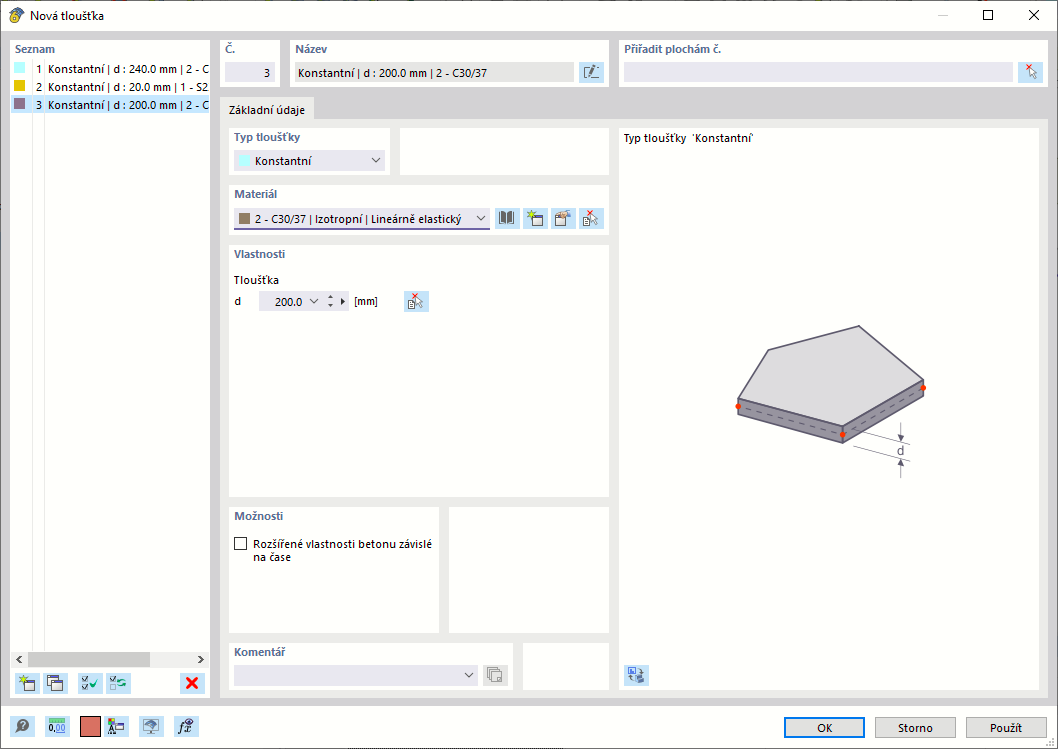Click thickness d stepper arrows
Image resolution: width=1058 pixels, height=749 pixels.
click(x=331, y=302)
